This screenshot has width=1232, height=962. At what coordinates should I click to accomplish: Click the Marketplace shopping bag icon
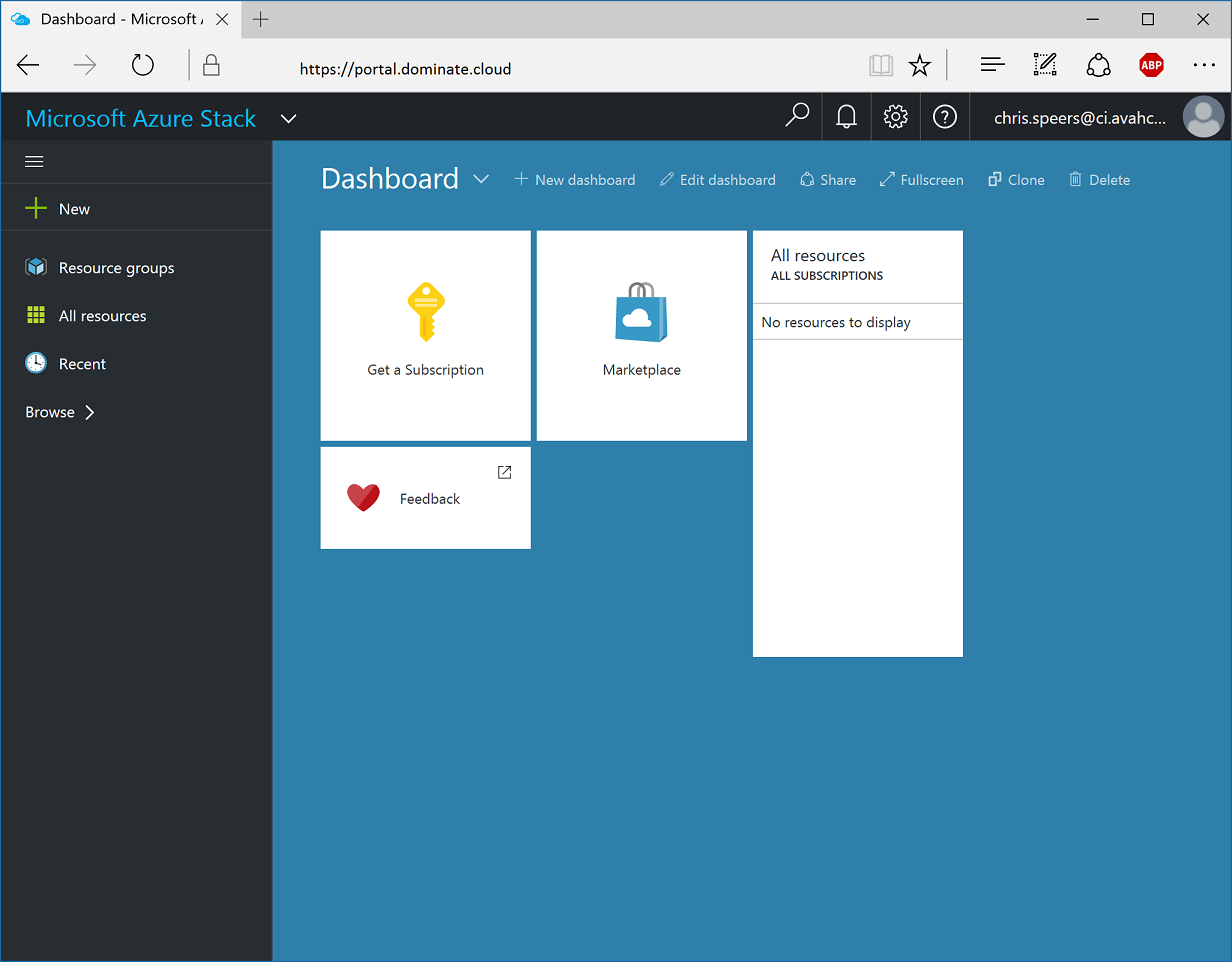tap(641, 312)
